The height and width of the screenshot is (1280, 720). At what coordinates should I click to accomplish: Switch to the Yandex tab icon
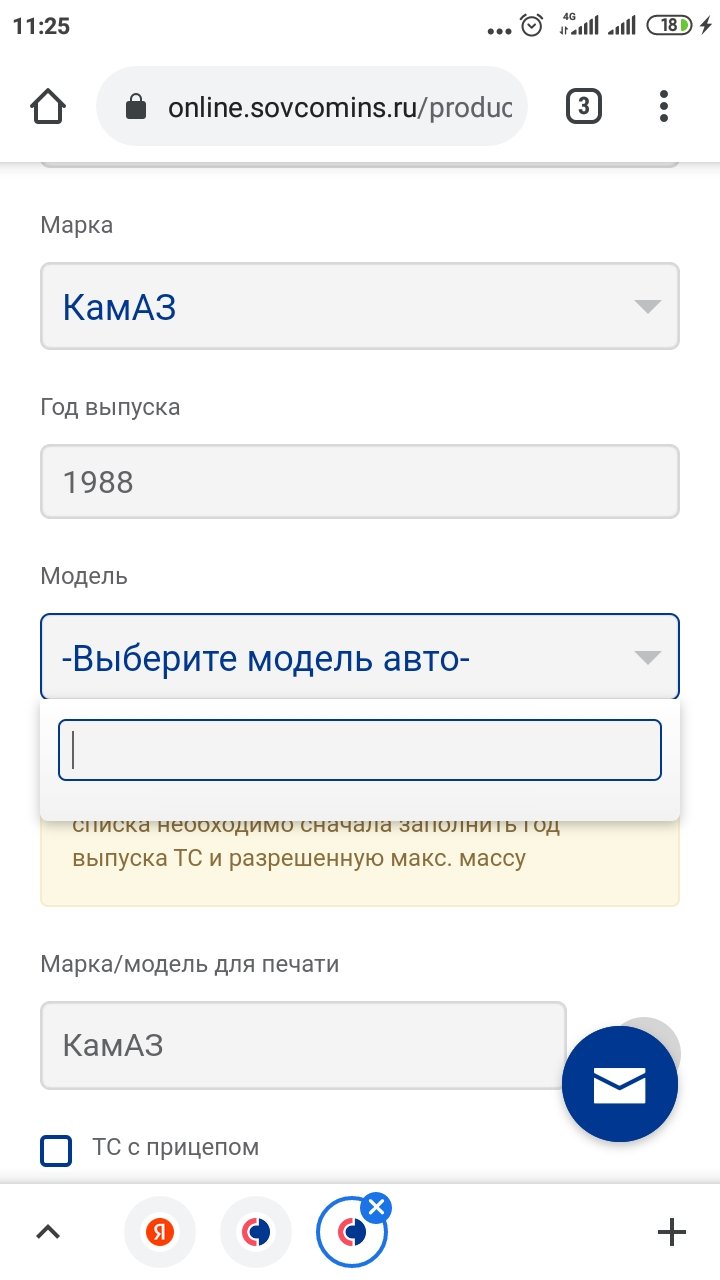coord(159,1232)
